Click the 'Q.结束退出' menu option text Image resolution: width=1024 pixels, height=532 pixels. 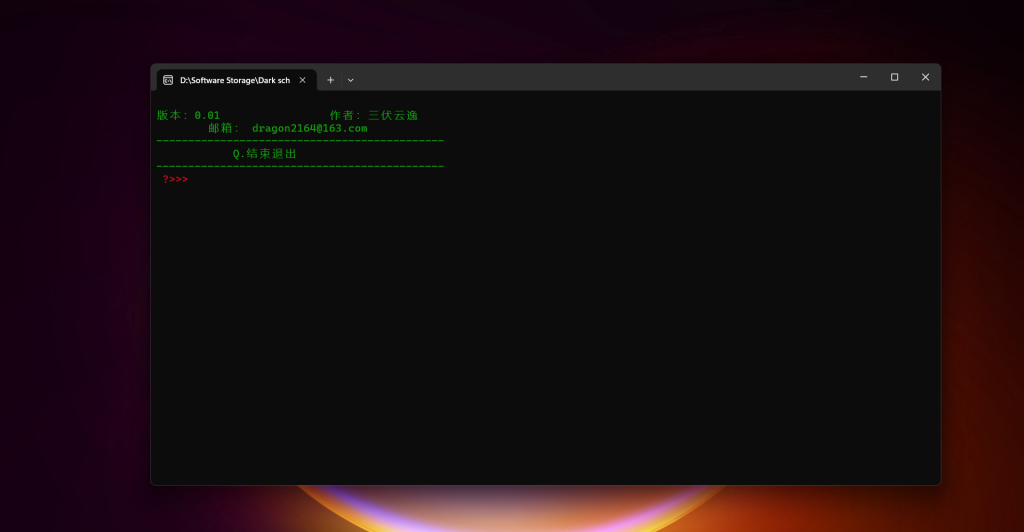[x=264, y=153]
